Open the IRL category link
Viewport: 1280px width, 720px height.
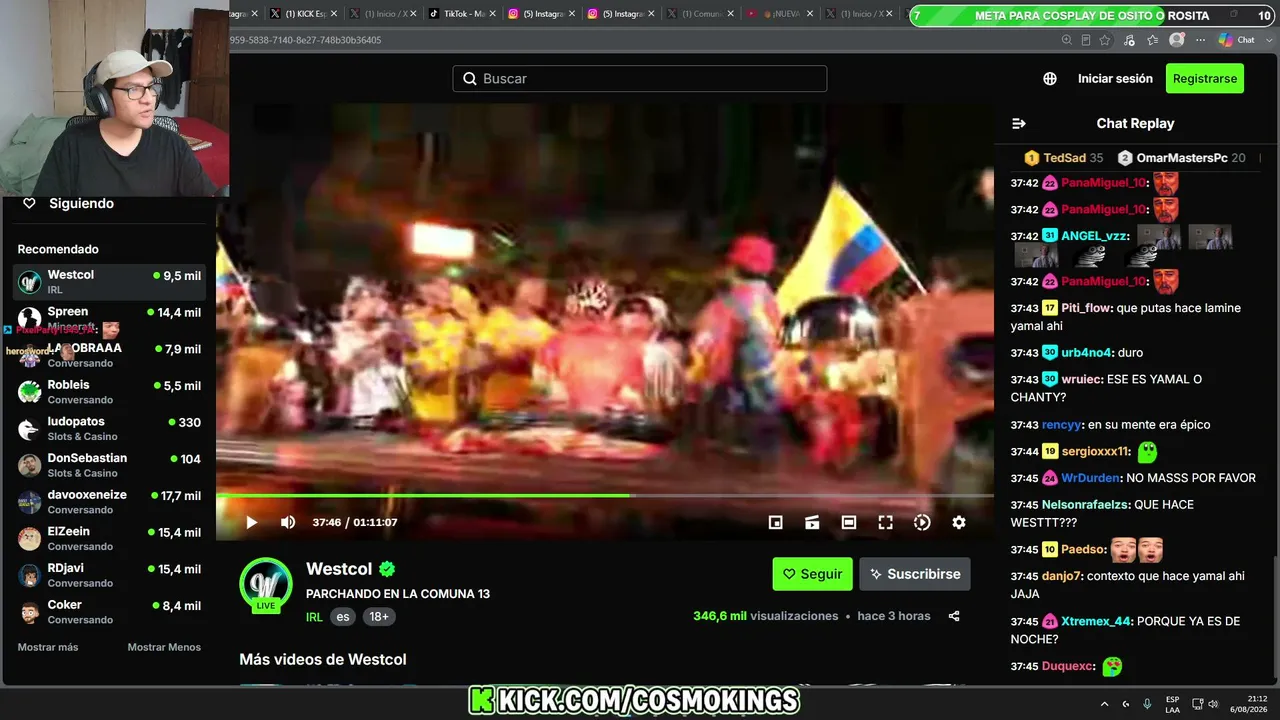tap(314, 617)
